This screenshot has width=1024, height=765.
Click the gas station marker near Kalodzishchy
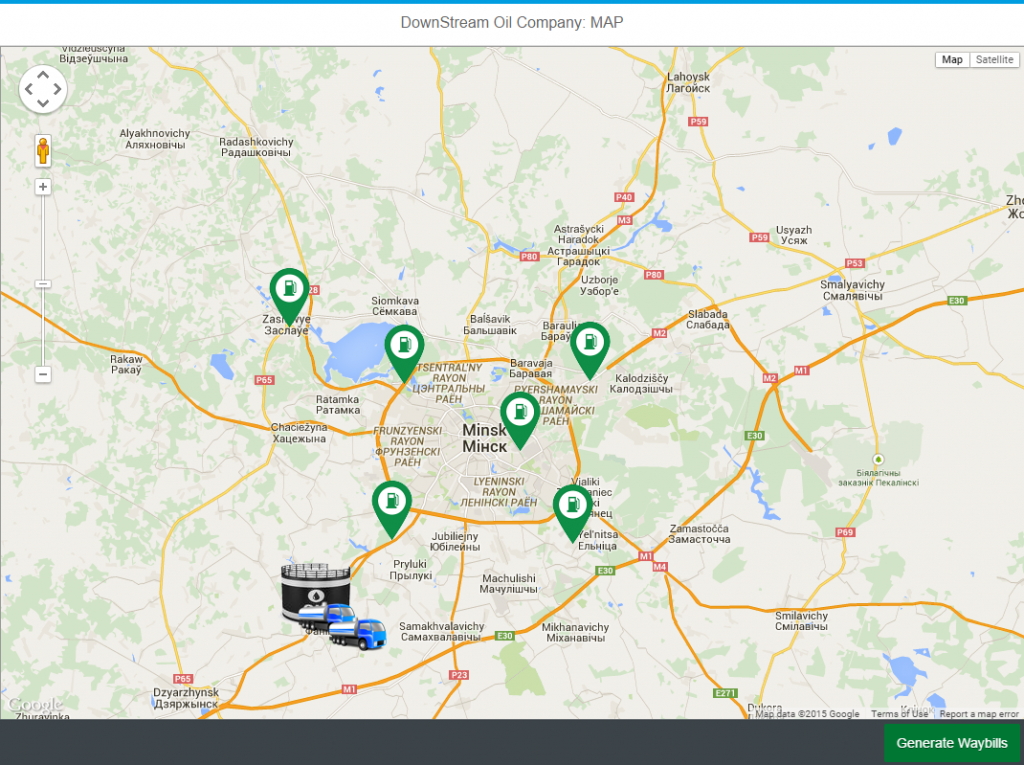click(x=590, y=350)
